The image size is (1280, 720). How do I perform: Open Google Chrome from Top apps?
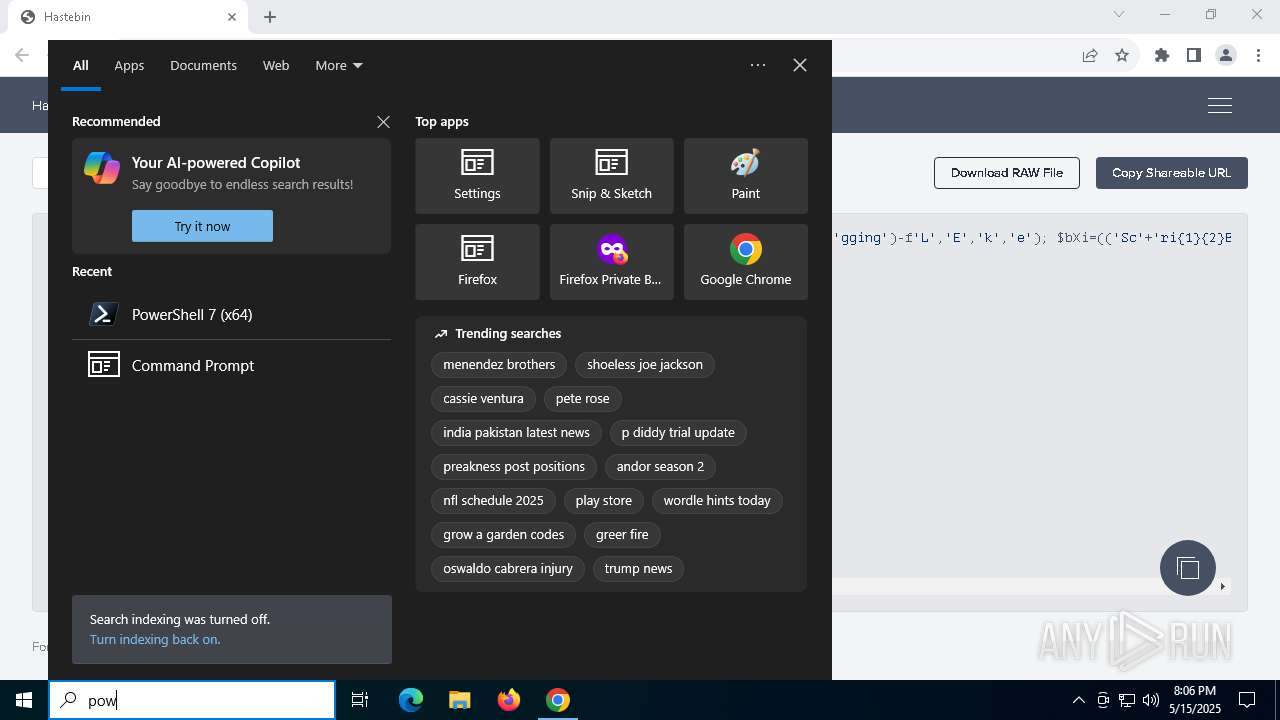pos(745,262)
